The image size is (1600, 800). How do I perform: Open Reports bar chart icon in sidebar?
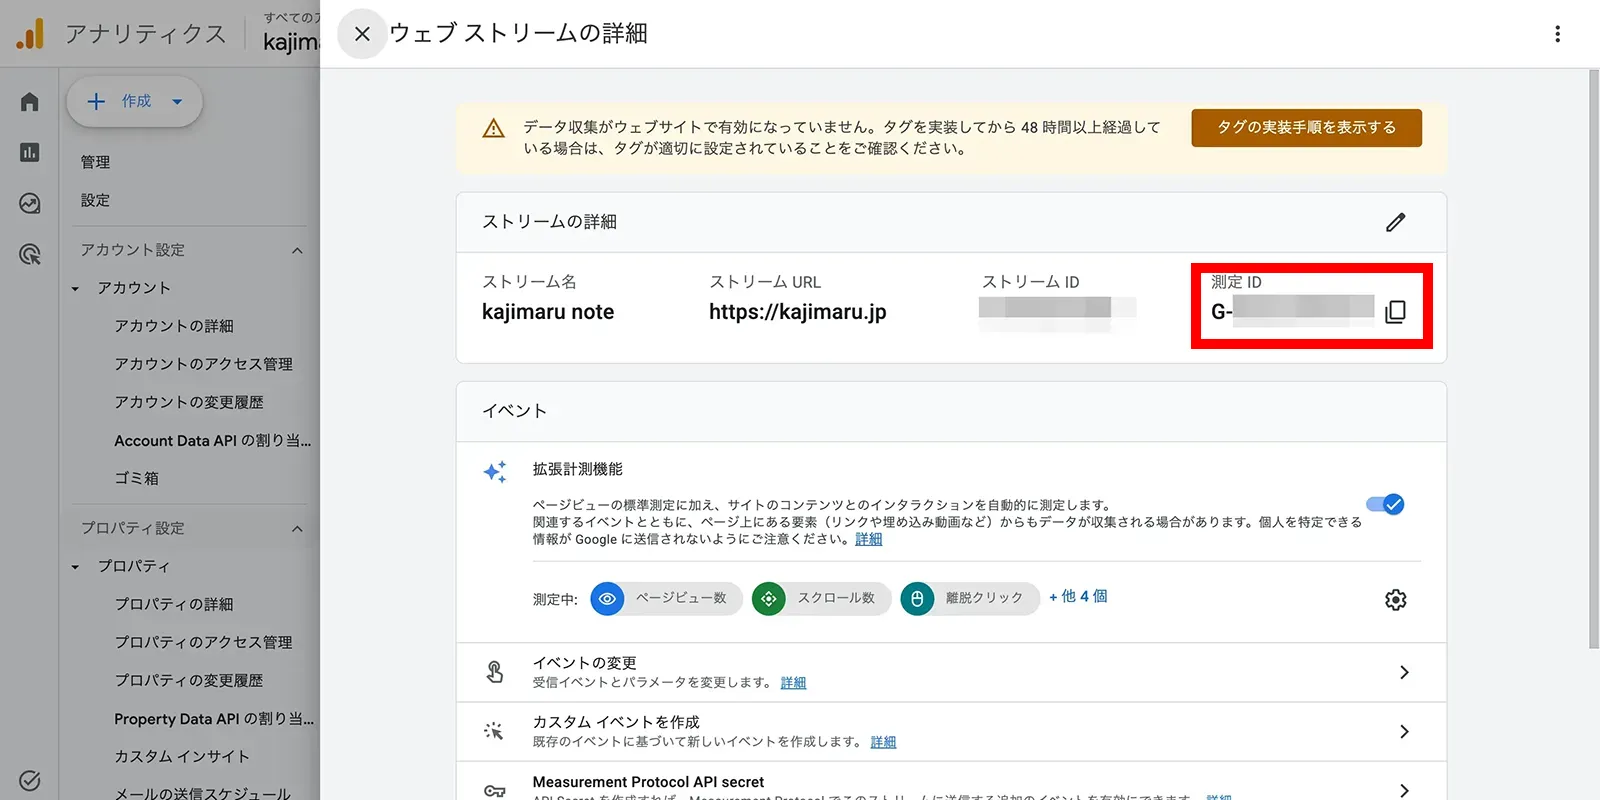coord(30,152)
